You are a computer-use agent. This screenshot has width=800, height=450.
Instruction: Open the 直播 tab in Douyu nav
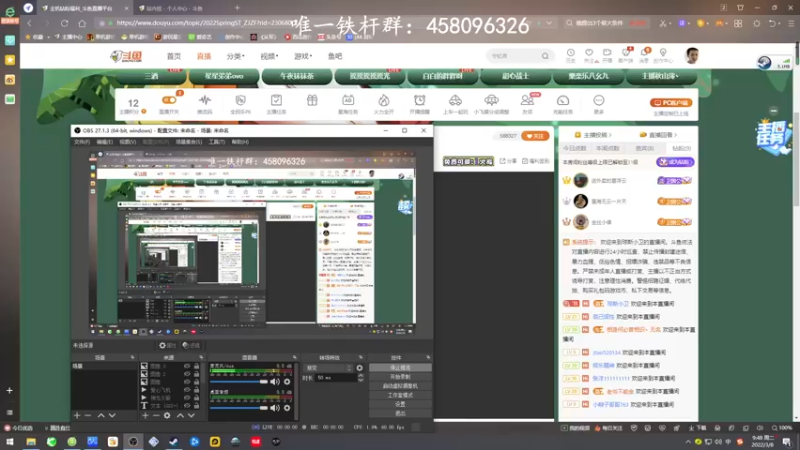[x=204, y=56]
